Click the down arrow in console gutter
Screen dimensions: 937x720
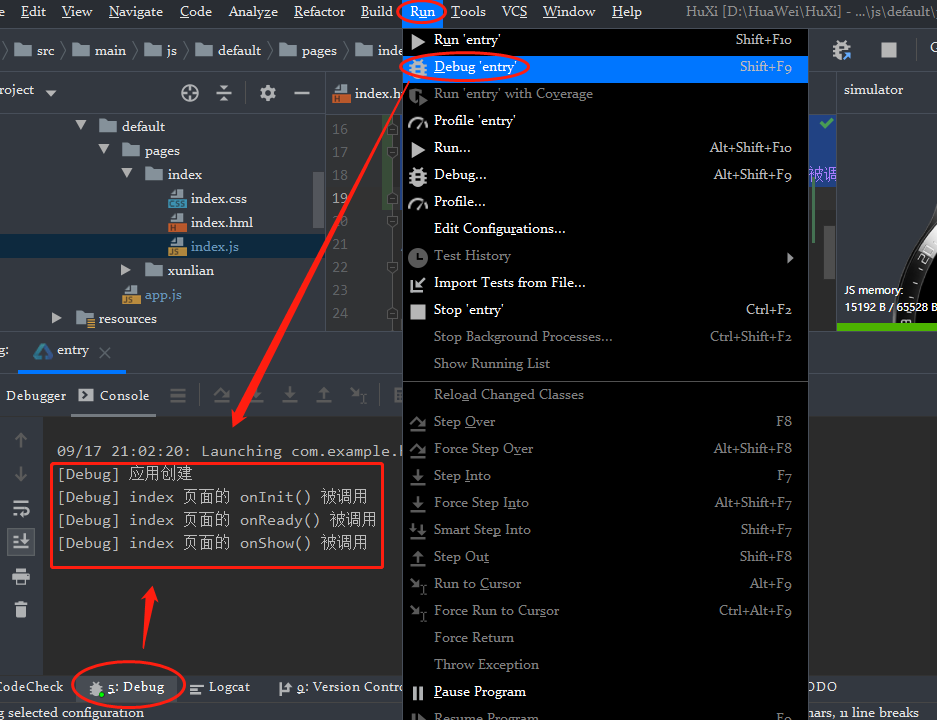(x=21, y=474)
